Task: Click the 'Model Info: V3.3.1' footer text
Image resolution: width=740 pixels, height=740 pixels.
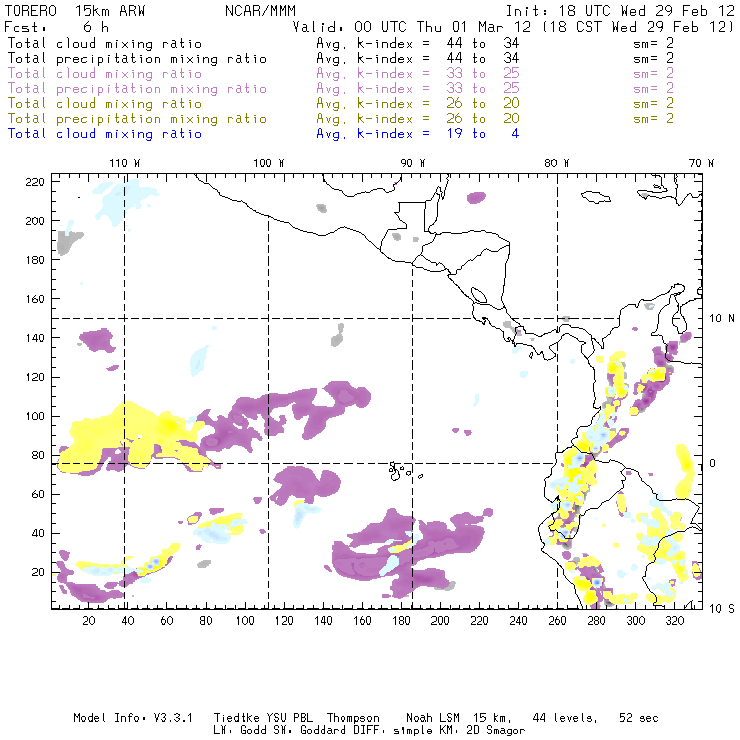Action: [133, 718]
